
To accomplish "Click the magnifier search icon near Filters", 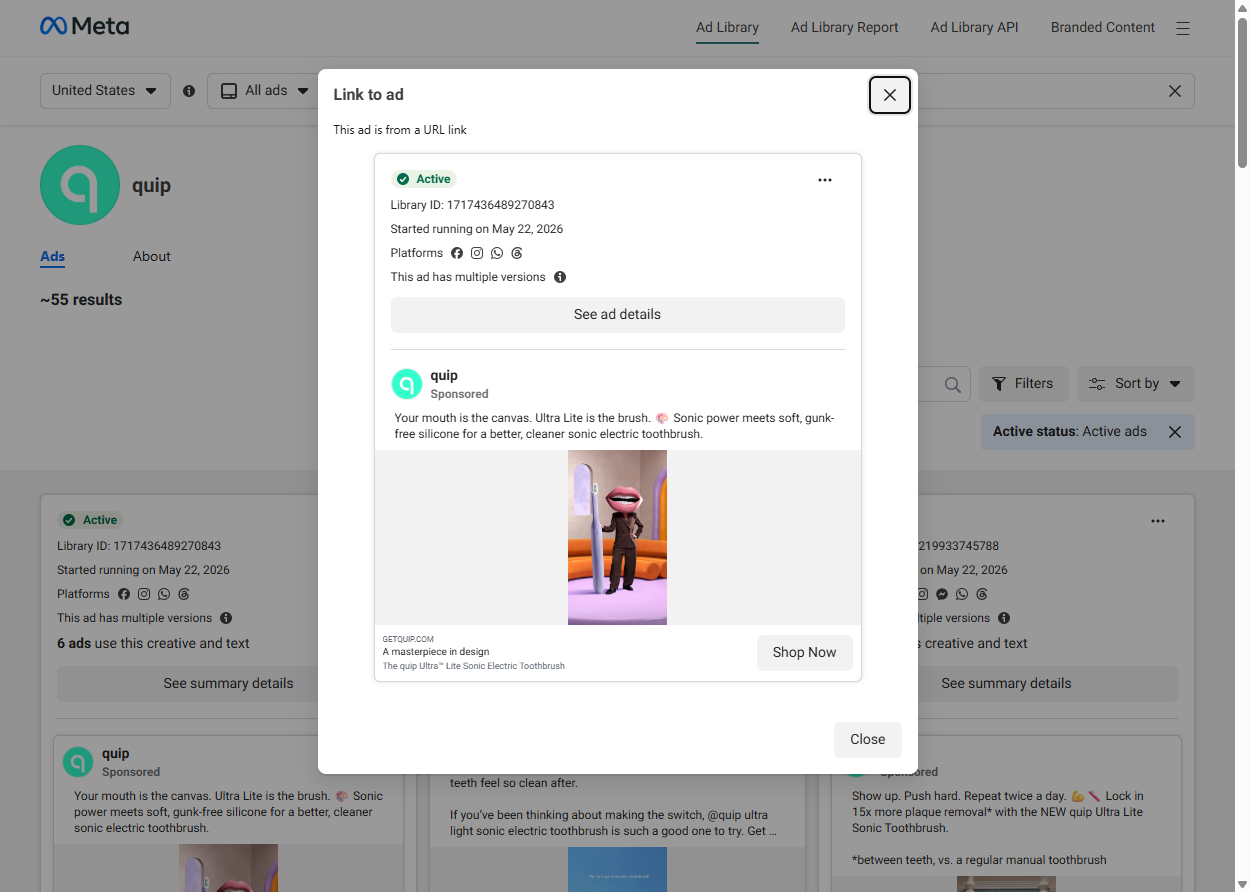I will tap(953, 384).
